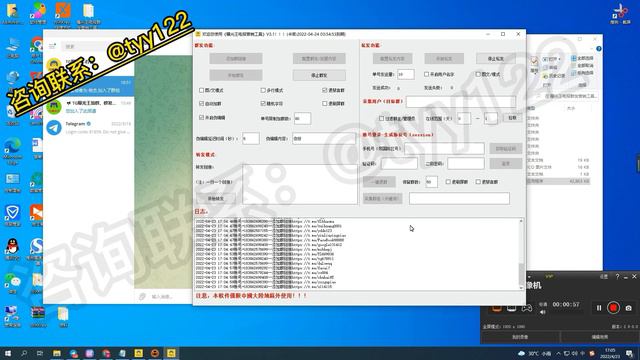This screenshot has height=360, width=640.
Task: Open the Telegram official chat
Action: point(89,128)
